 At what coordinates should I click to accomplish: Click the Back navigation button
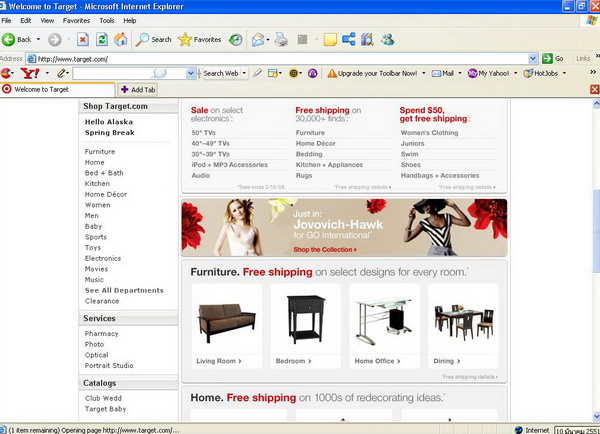(16, 39)
